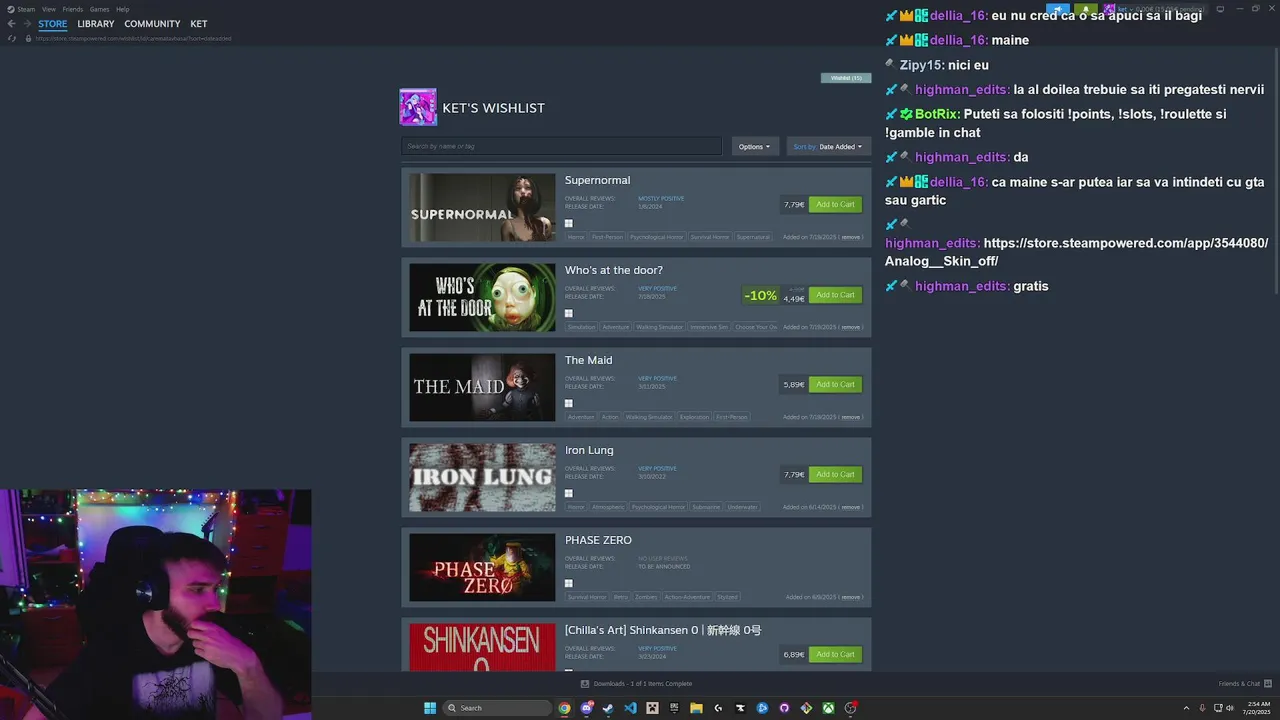This screenshot has width=1280, height=720.
Task: Open the Who's at the door? thumbnail
Action: [482, 298]
